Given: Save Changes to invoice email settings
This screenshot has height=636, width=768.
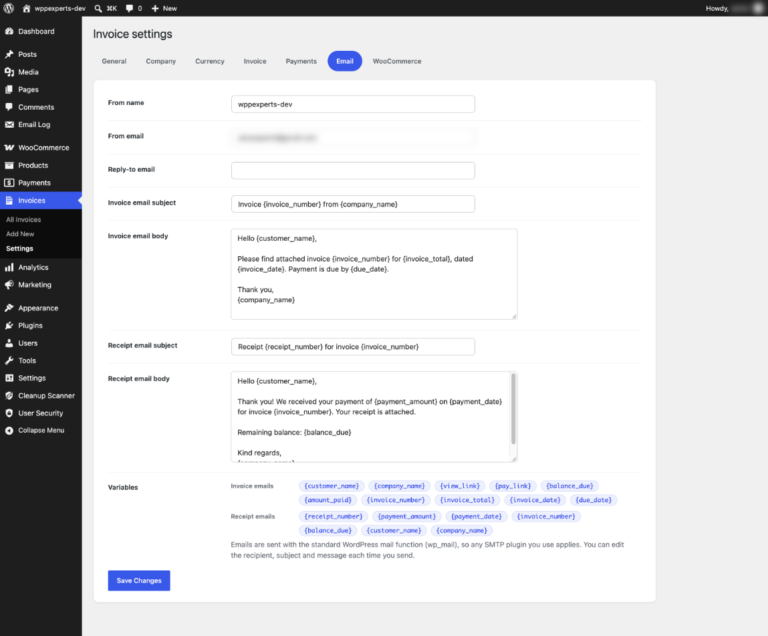Looking at the screenshot, I should (139, 581).
